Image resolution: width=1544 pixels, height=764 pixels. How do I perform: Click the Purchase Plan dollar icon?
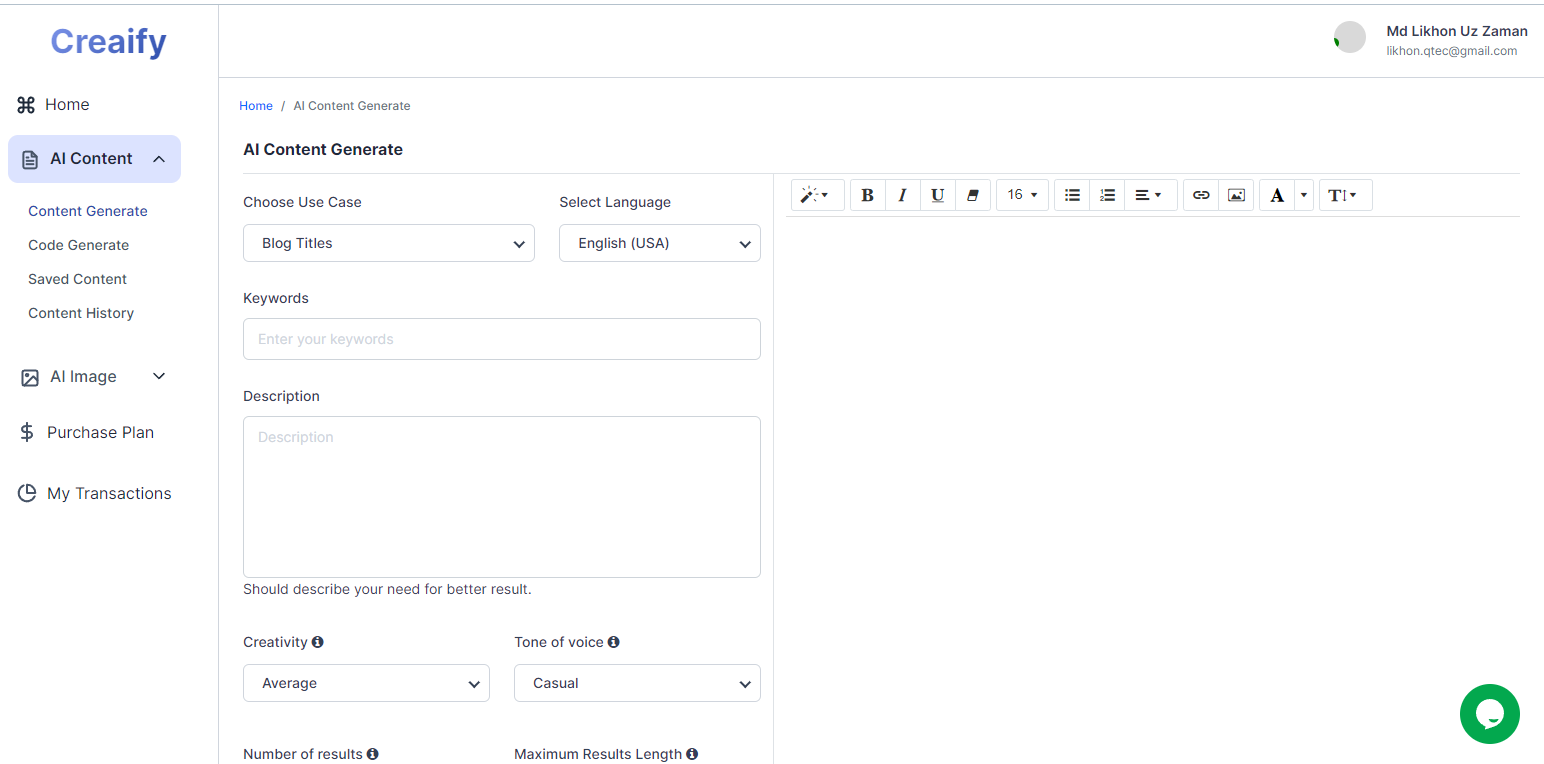click(x=27, y=433)
